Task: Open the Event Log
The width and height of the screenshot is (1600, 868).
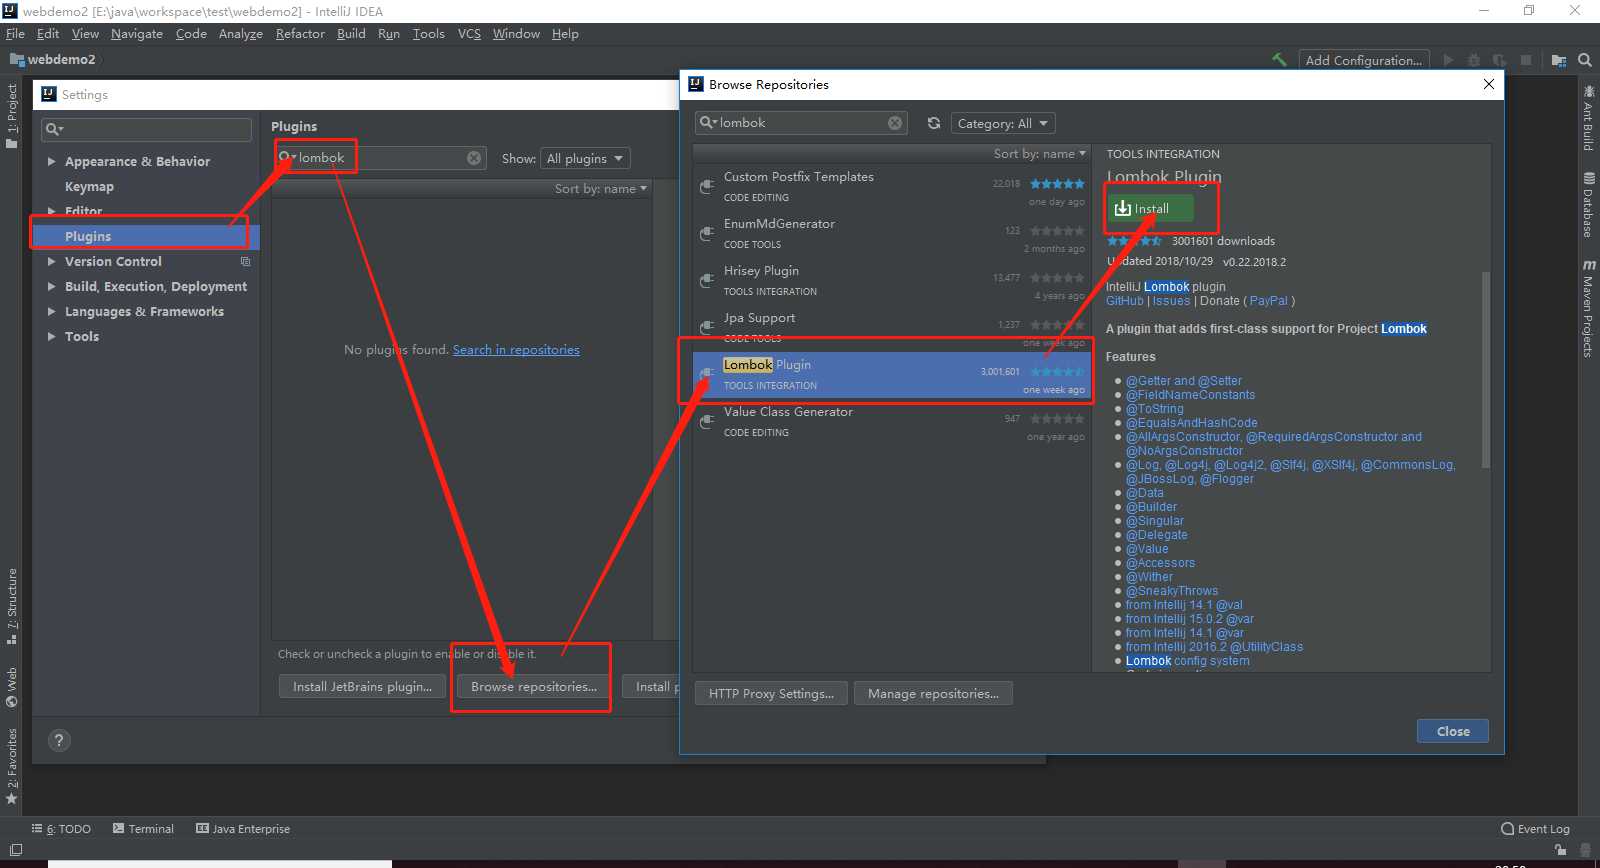Action: click(1535, 829)
